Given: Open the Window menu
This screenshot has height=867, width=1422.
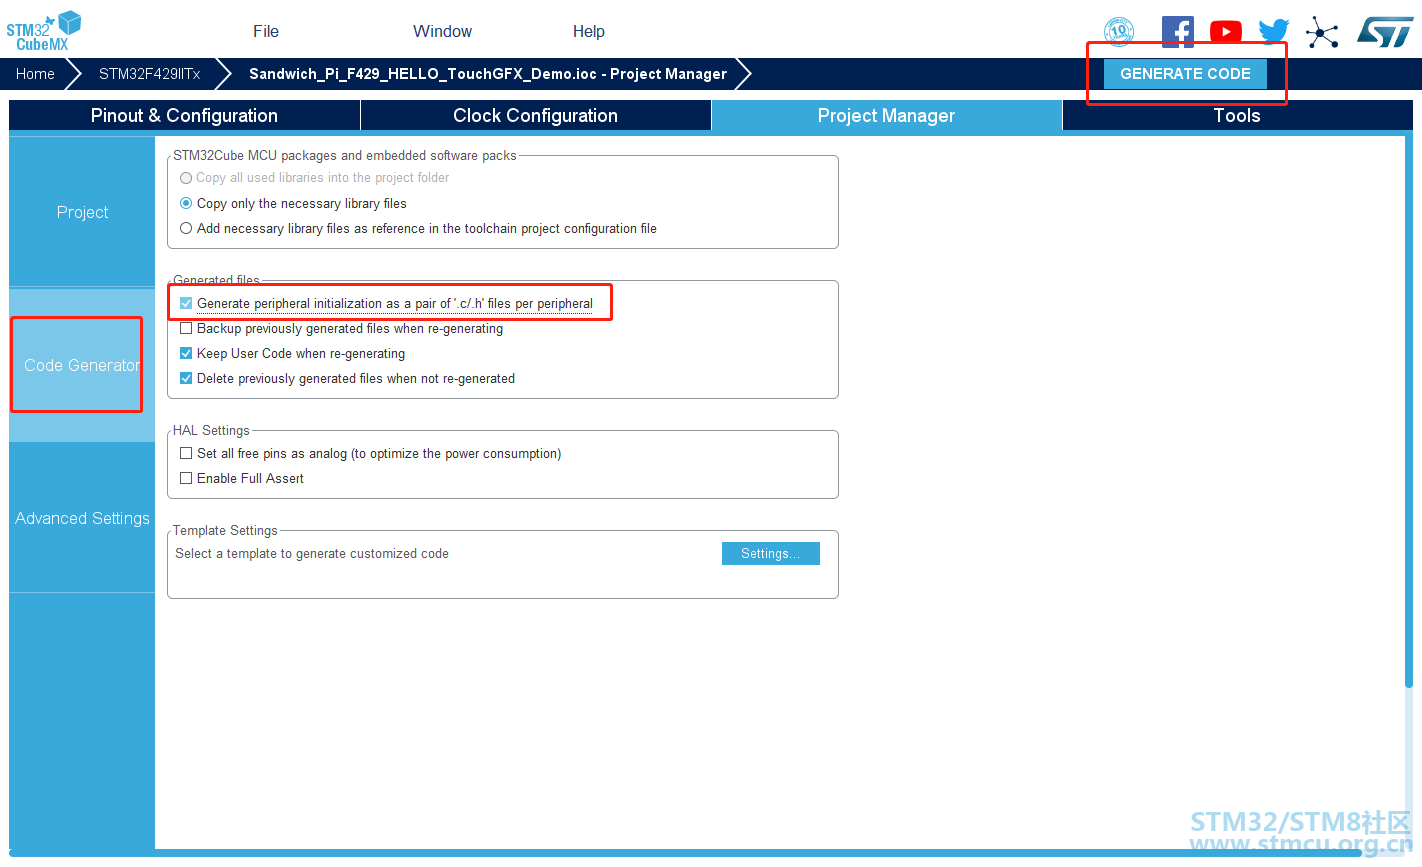Looking at the screenshot, I should click(x=442, y=31).
